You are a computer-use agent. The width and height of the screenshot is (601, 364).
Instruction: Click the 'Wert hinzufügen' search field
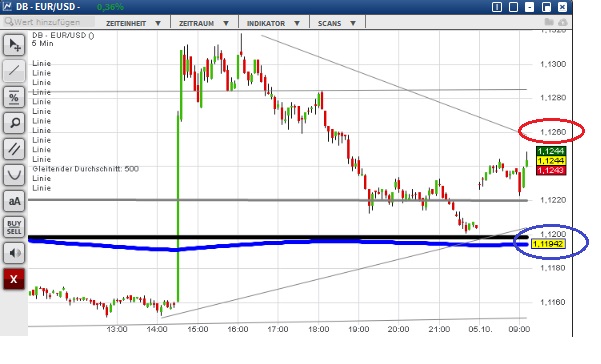tap(48, 22)
